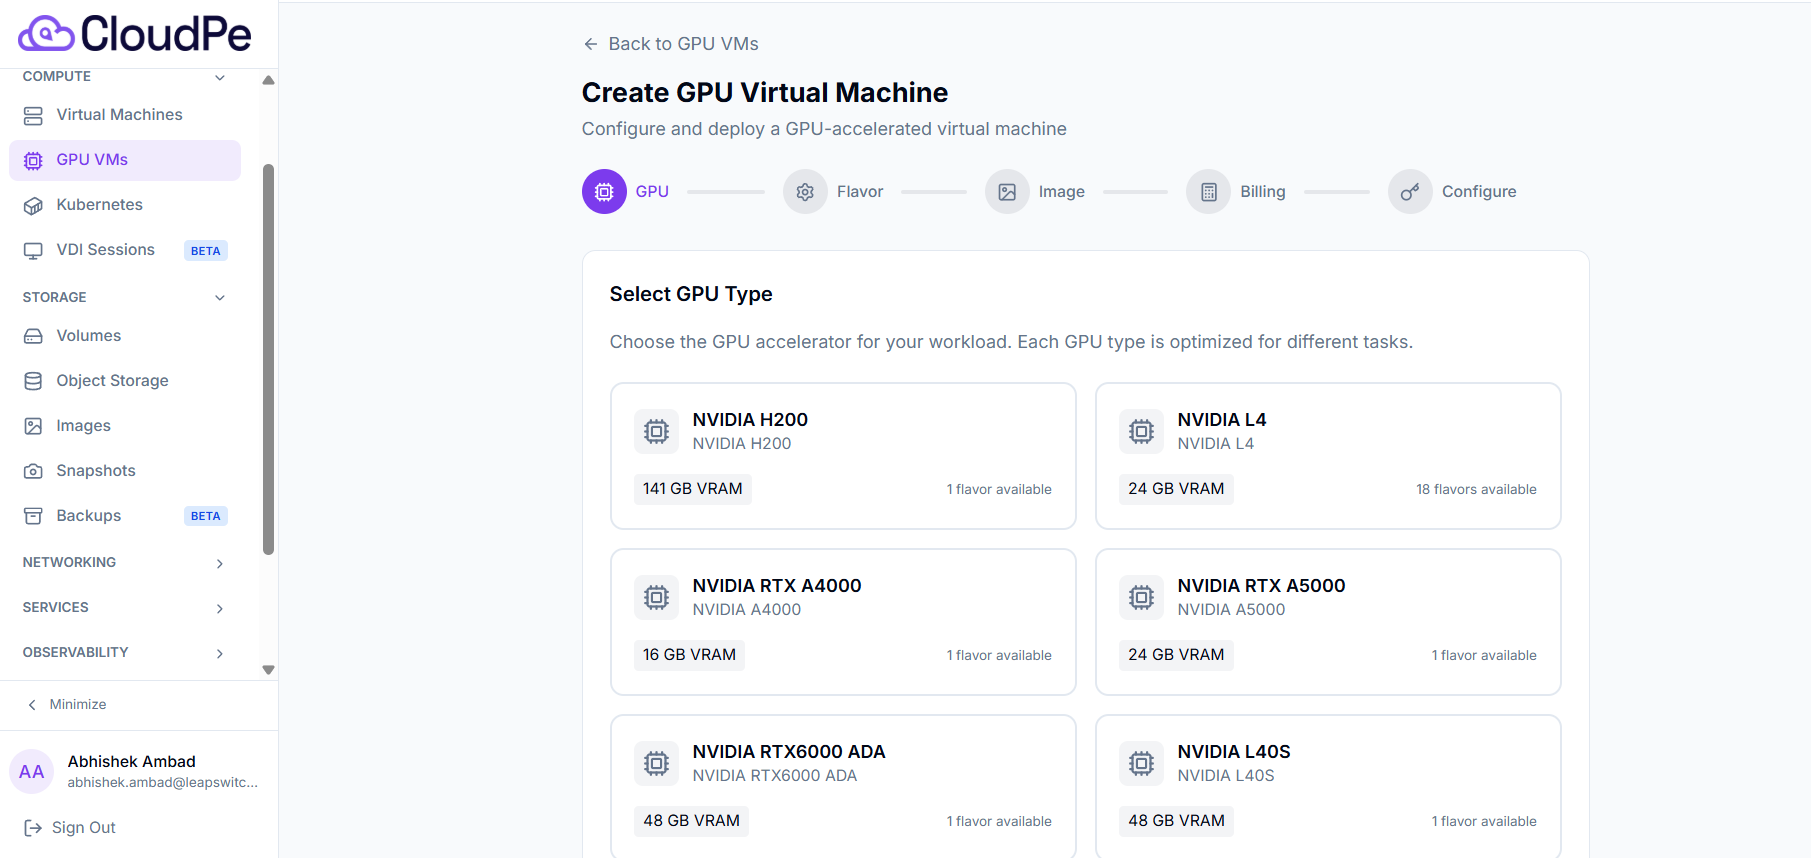Screen dimensions: 1811x858
Task: Click 18 flavors available text
Action: [x=1476, y=490]
